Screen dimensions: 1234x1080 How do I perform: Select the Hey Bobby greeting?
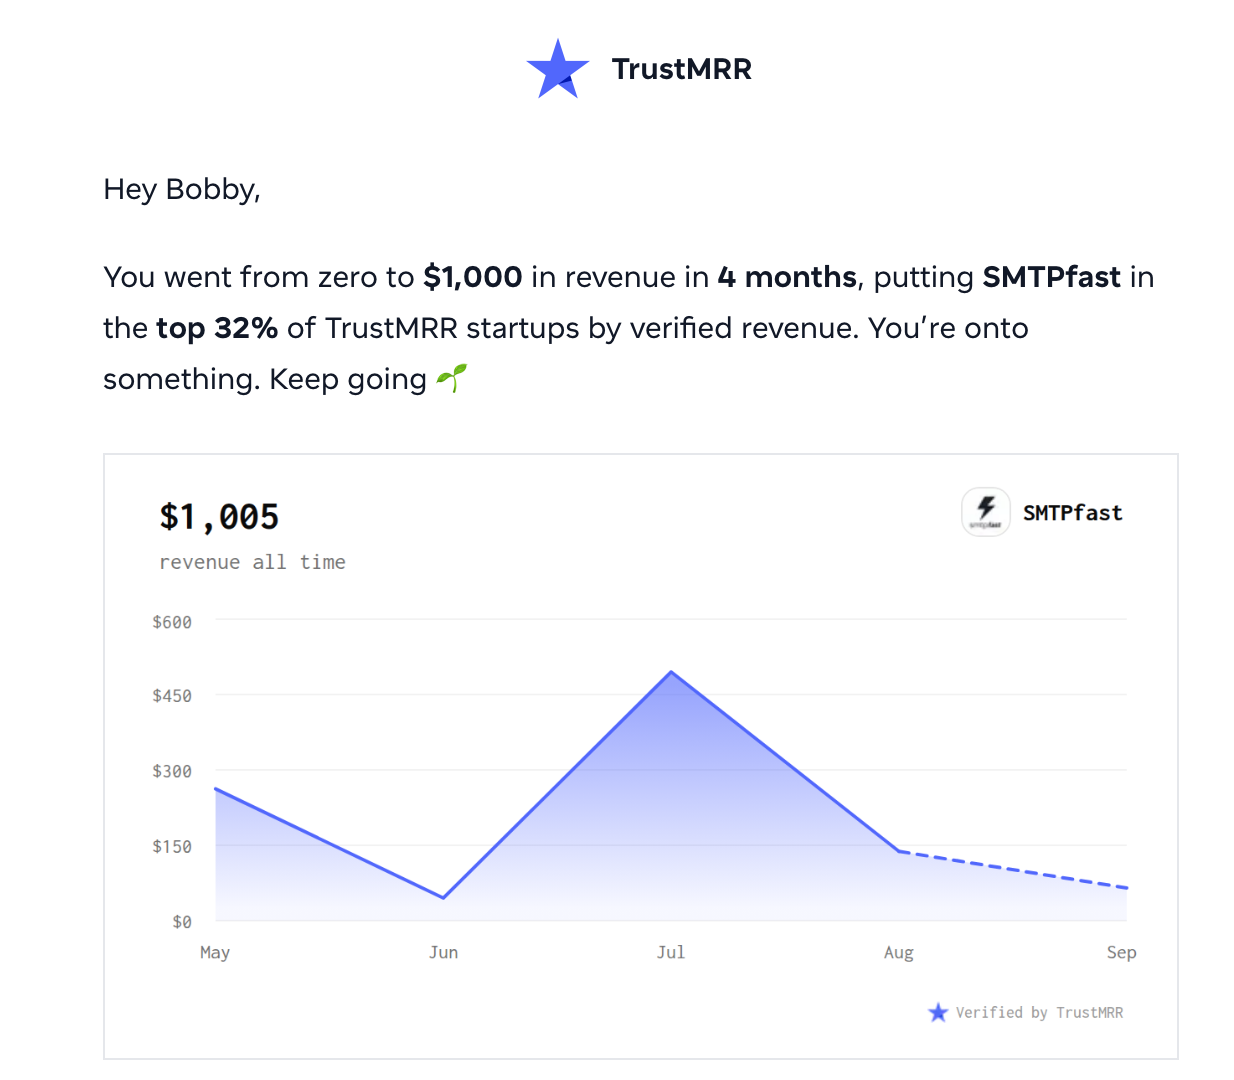tap(182, 190)
